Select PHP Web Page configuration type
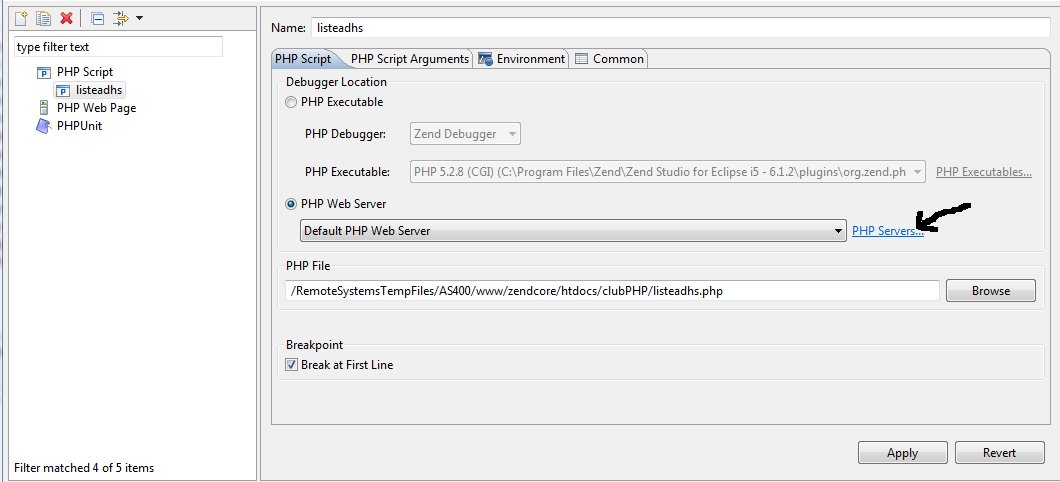This screenshot has height=482, width=1060. point(96,107)
